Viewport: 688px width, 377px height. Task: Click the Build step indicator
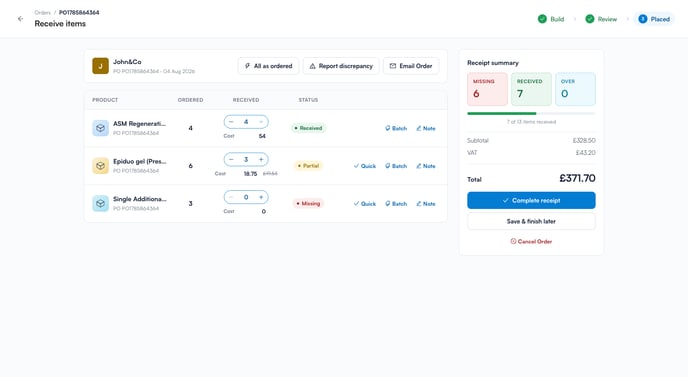click(551, 19)
